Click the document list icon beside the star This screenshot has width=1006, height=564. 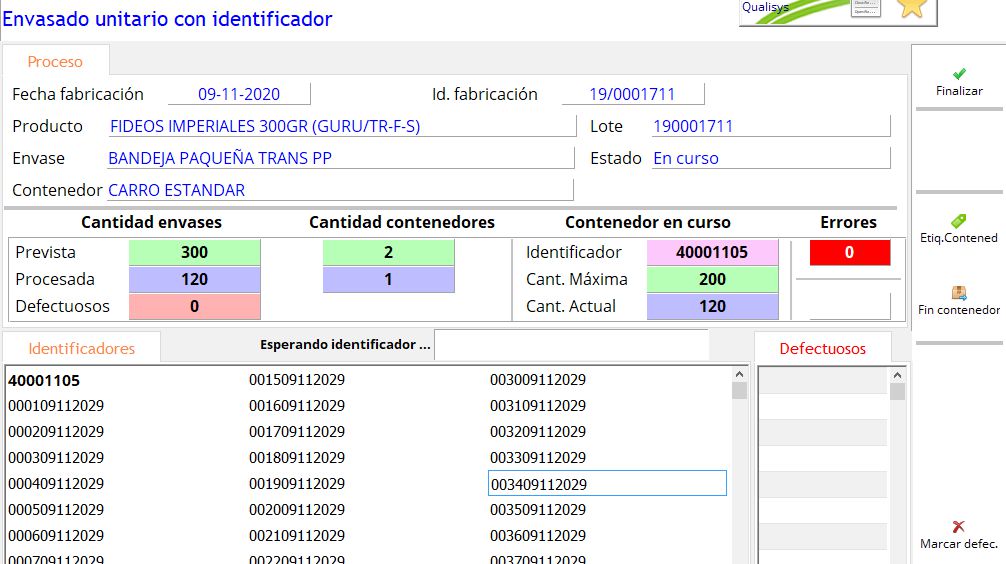[866, 8]
